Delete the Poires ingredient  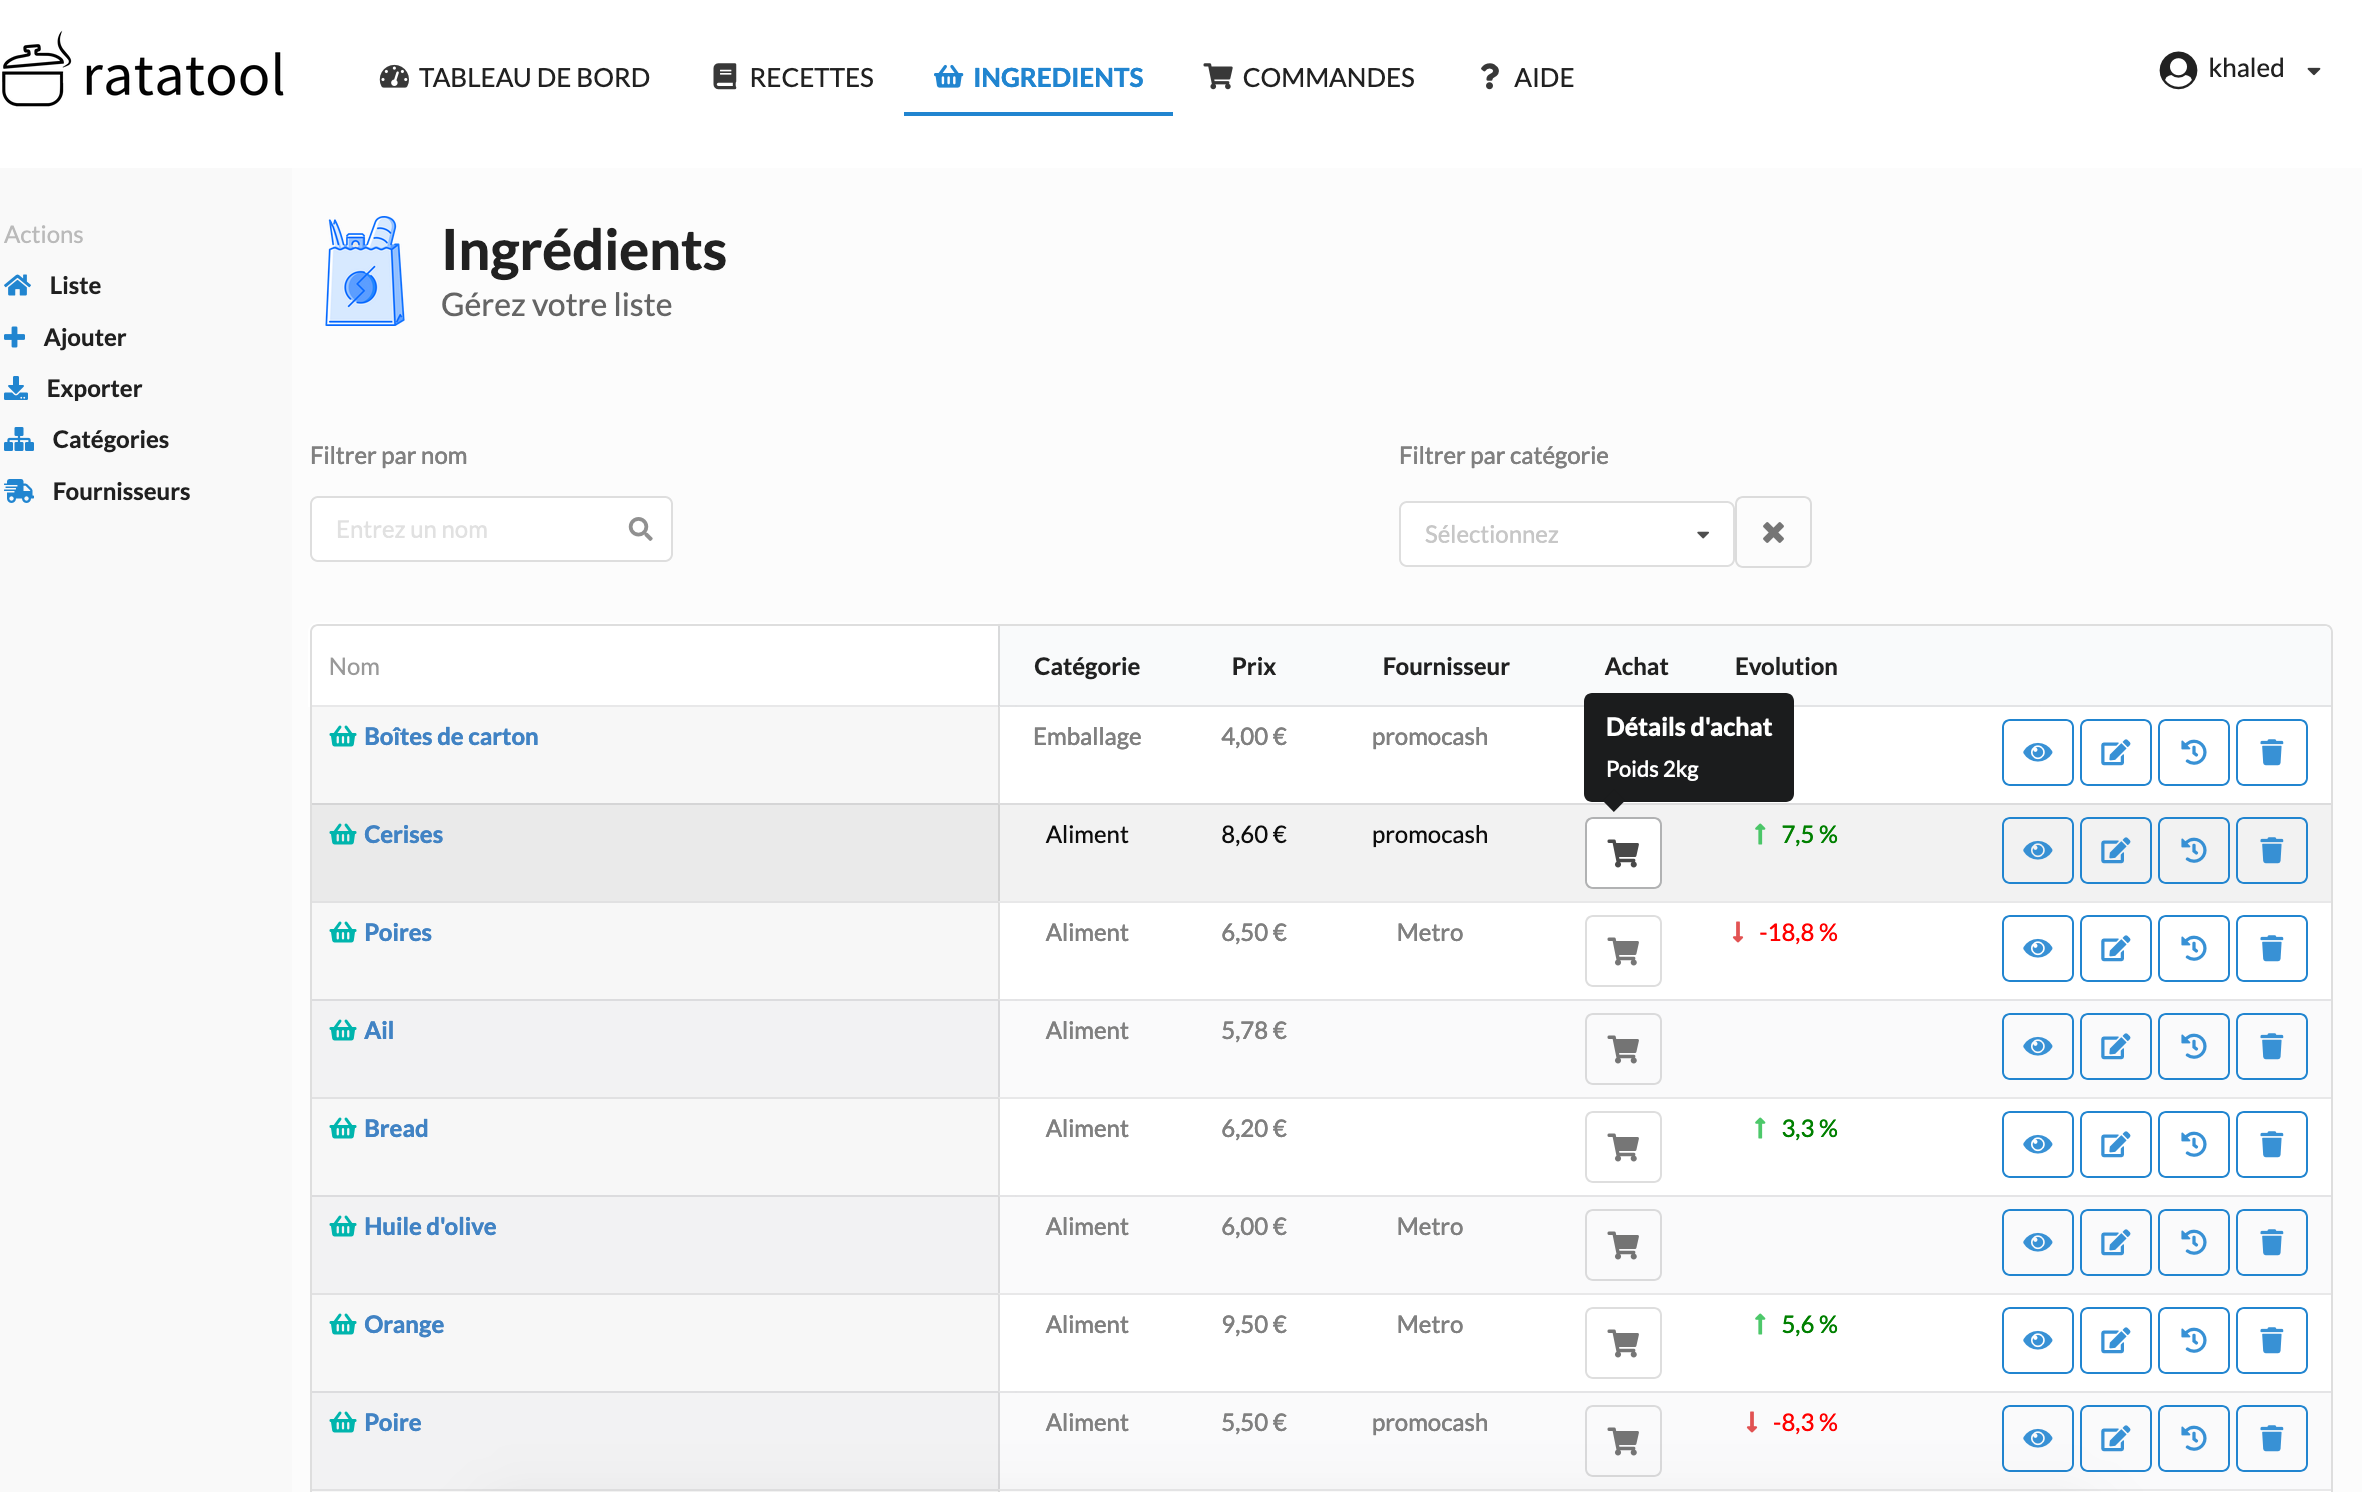pos(2271,949)
